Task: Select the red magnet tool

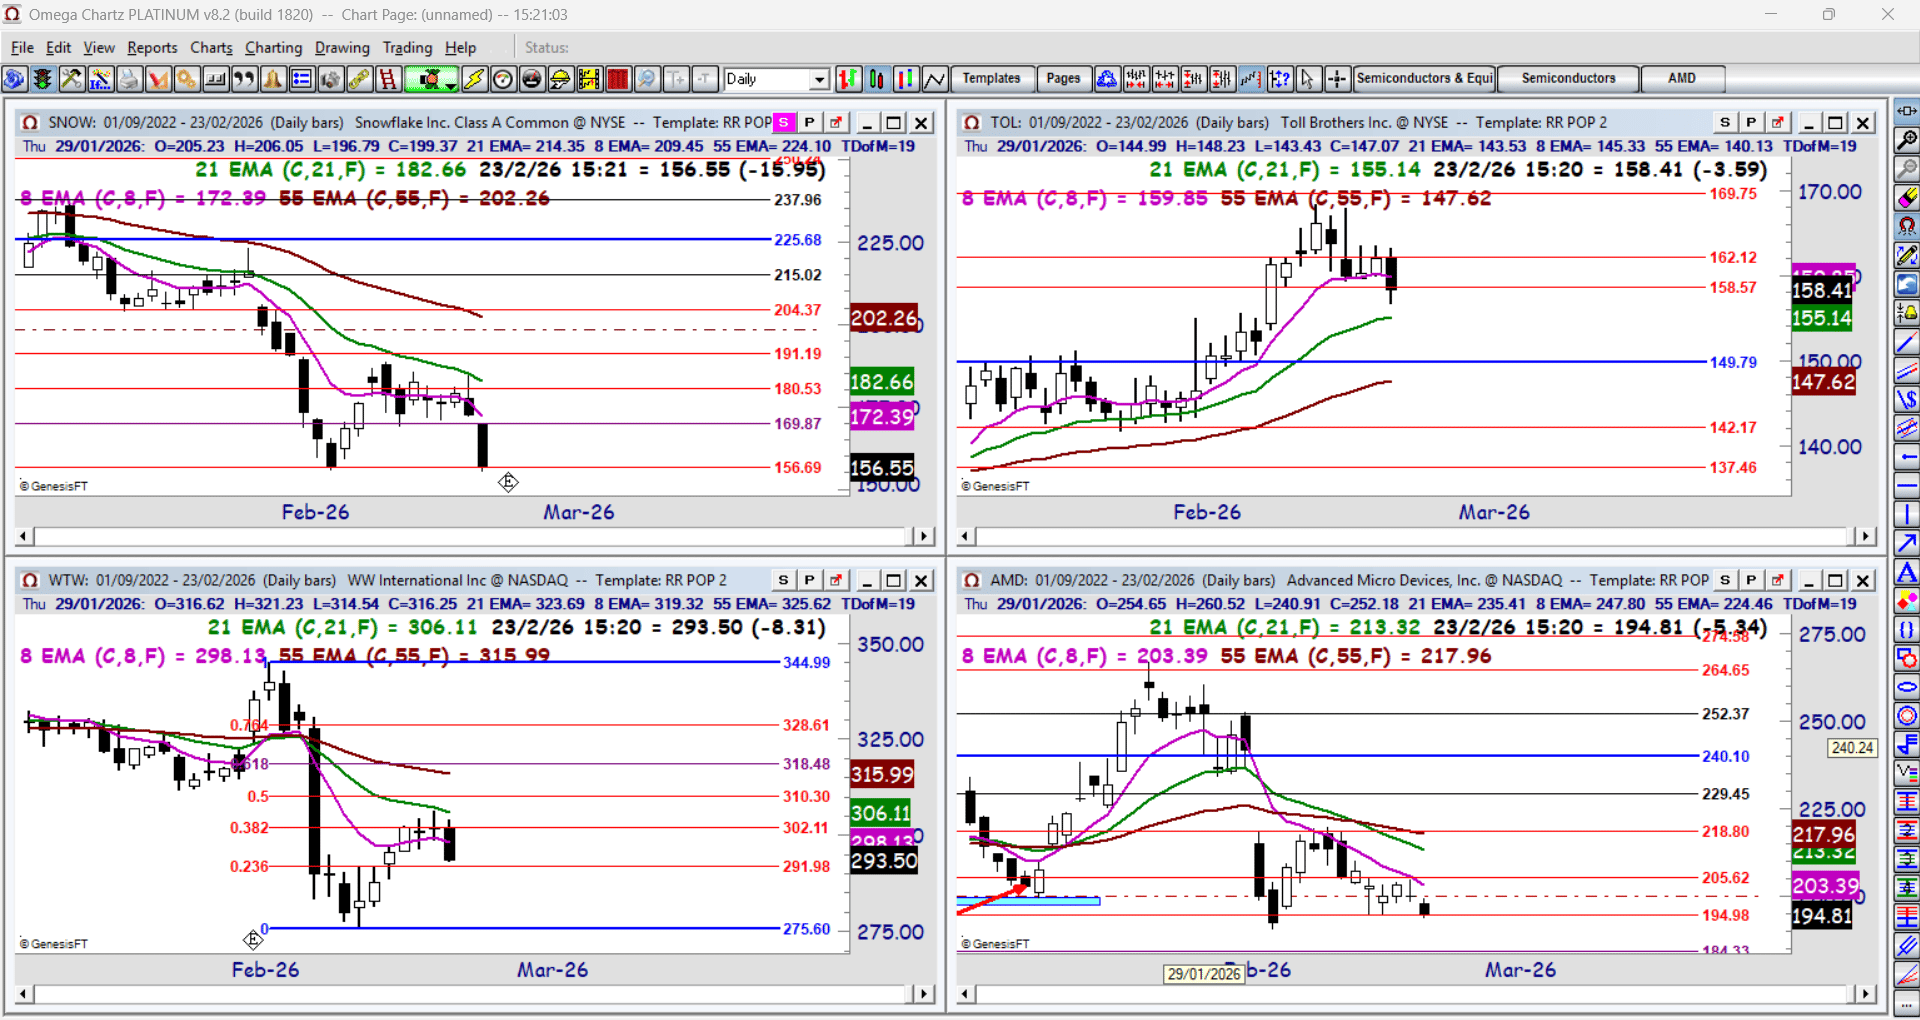Action: coord(1907,227)
